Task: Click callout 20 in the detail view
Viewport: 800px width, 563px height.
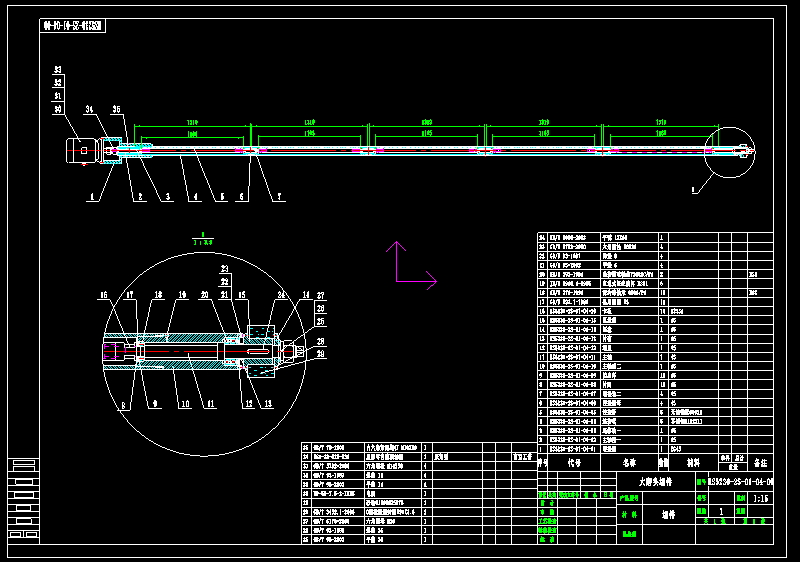Action: pos(205,295)
